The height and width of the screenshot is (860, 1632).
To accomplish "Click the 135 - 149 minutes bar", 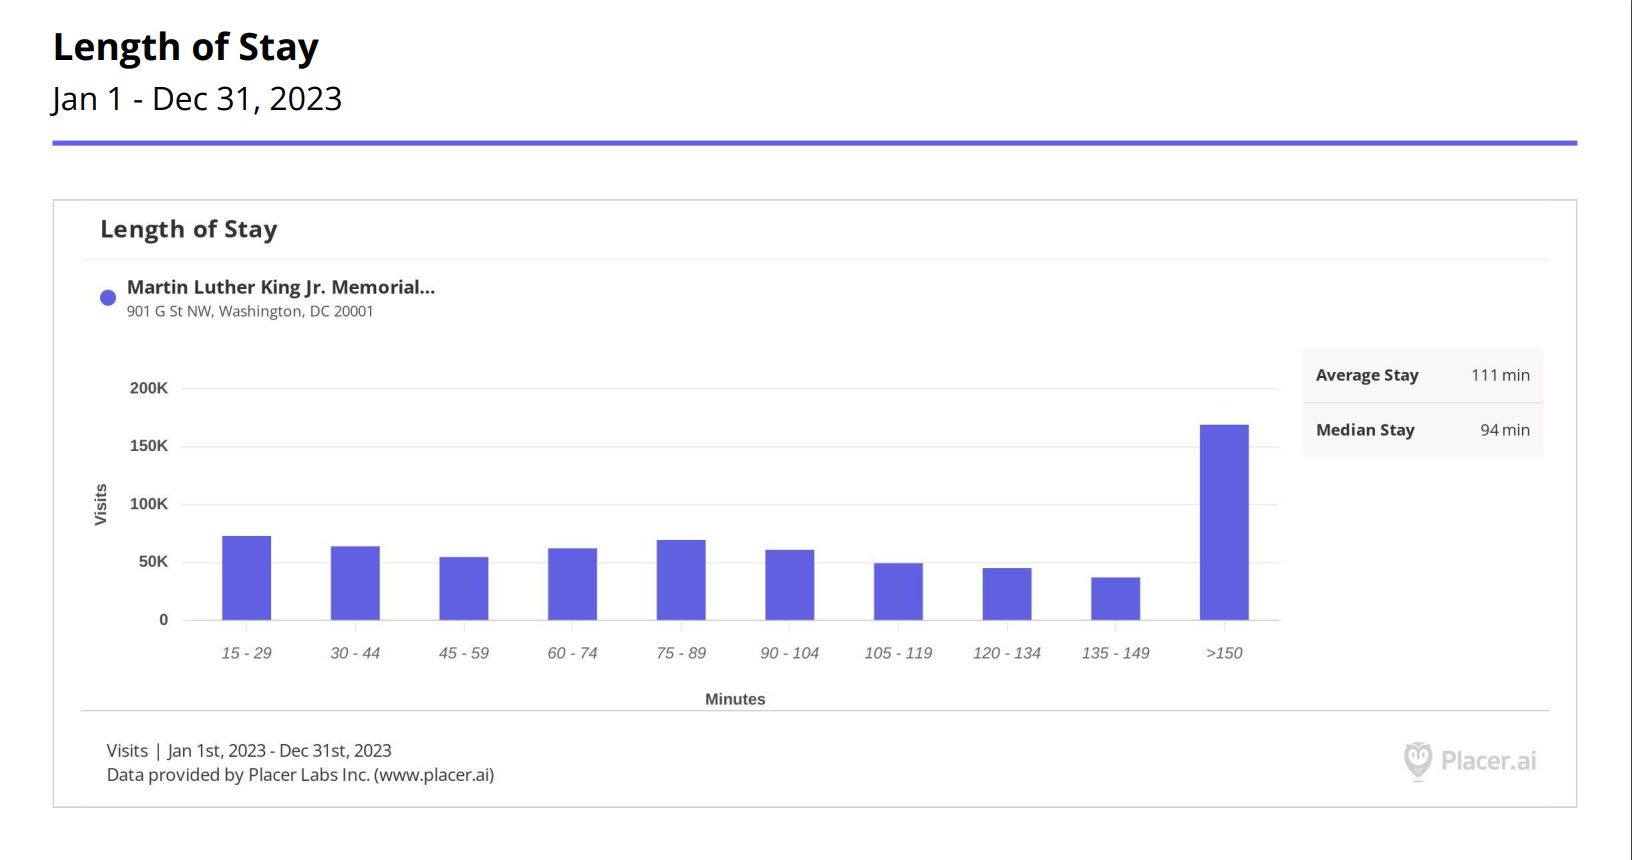I will pos(1115,598).
